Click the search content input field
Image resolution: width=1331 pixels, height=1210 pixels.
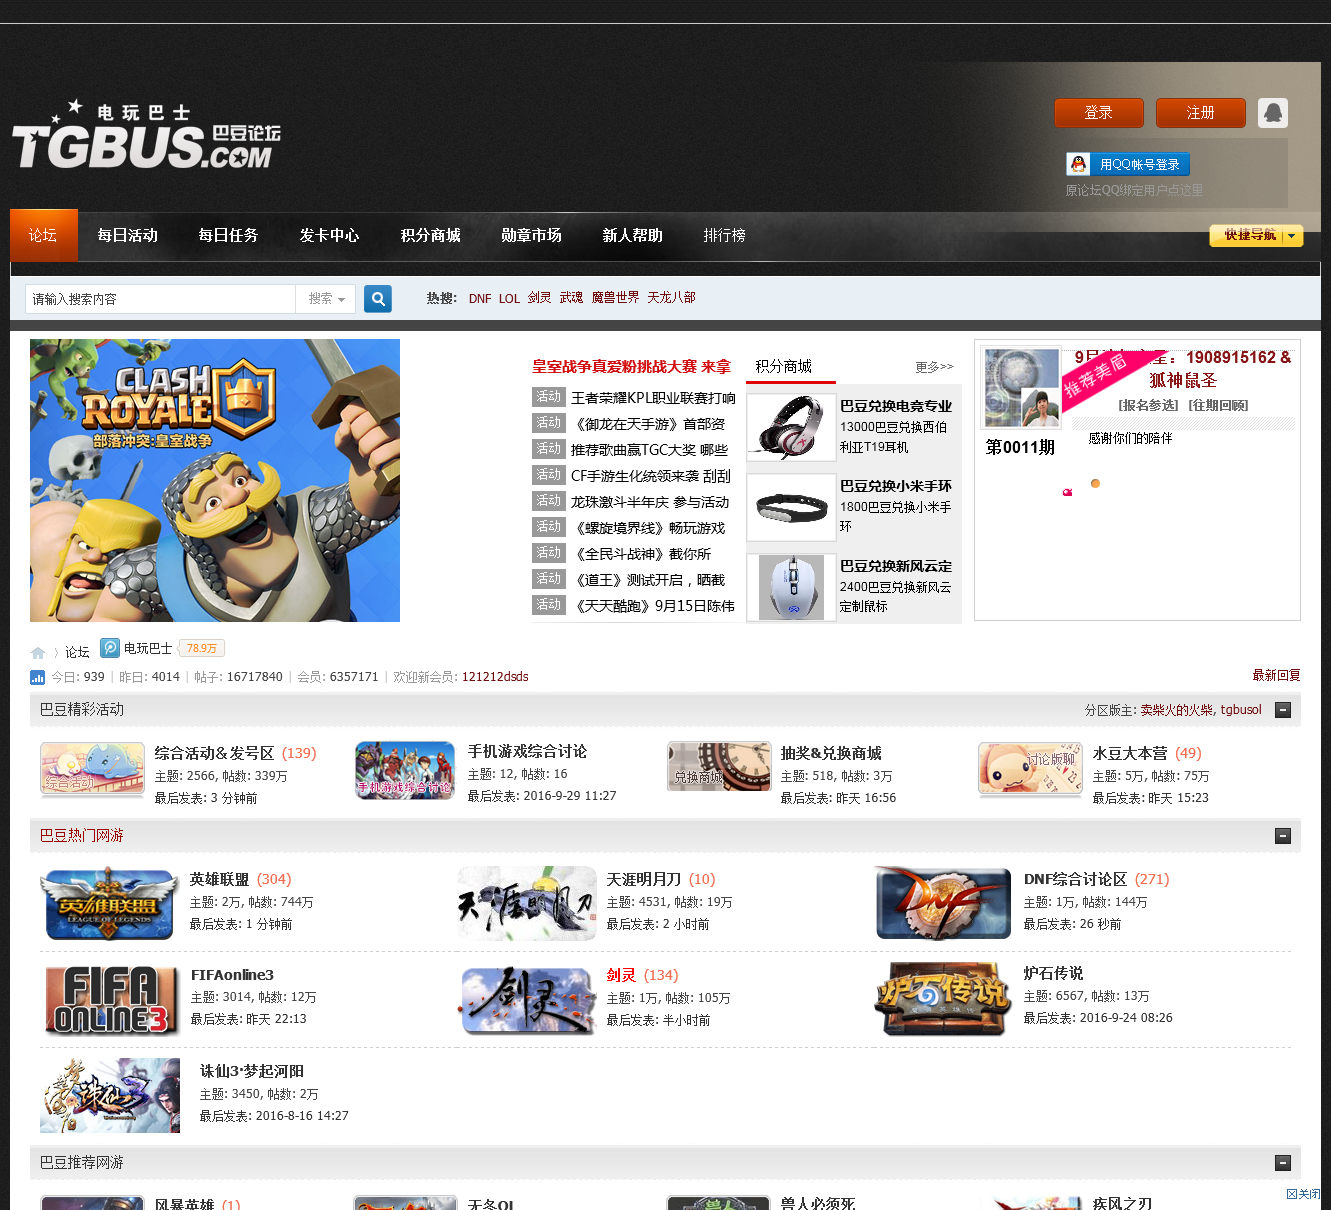pyautogui.click(x=160, y=299)
